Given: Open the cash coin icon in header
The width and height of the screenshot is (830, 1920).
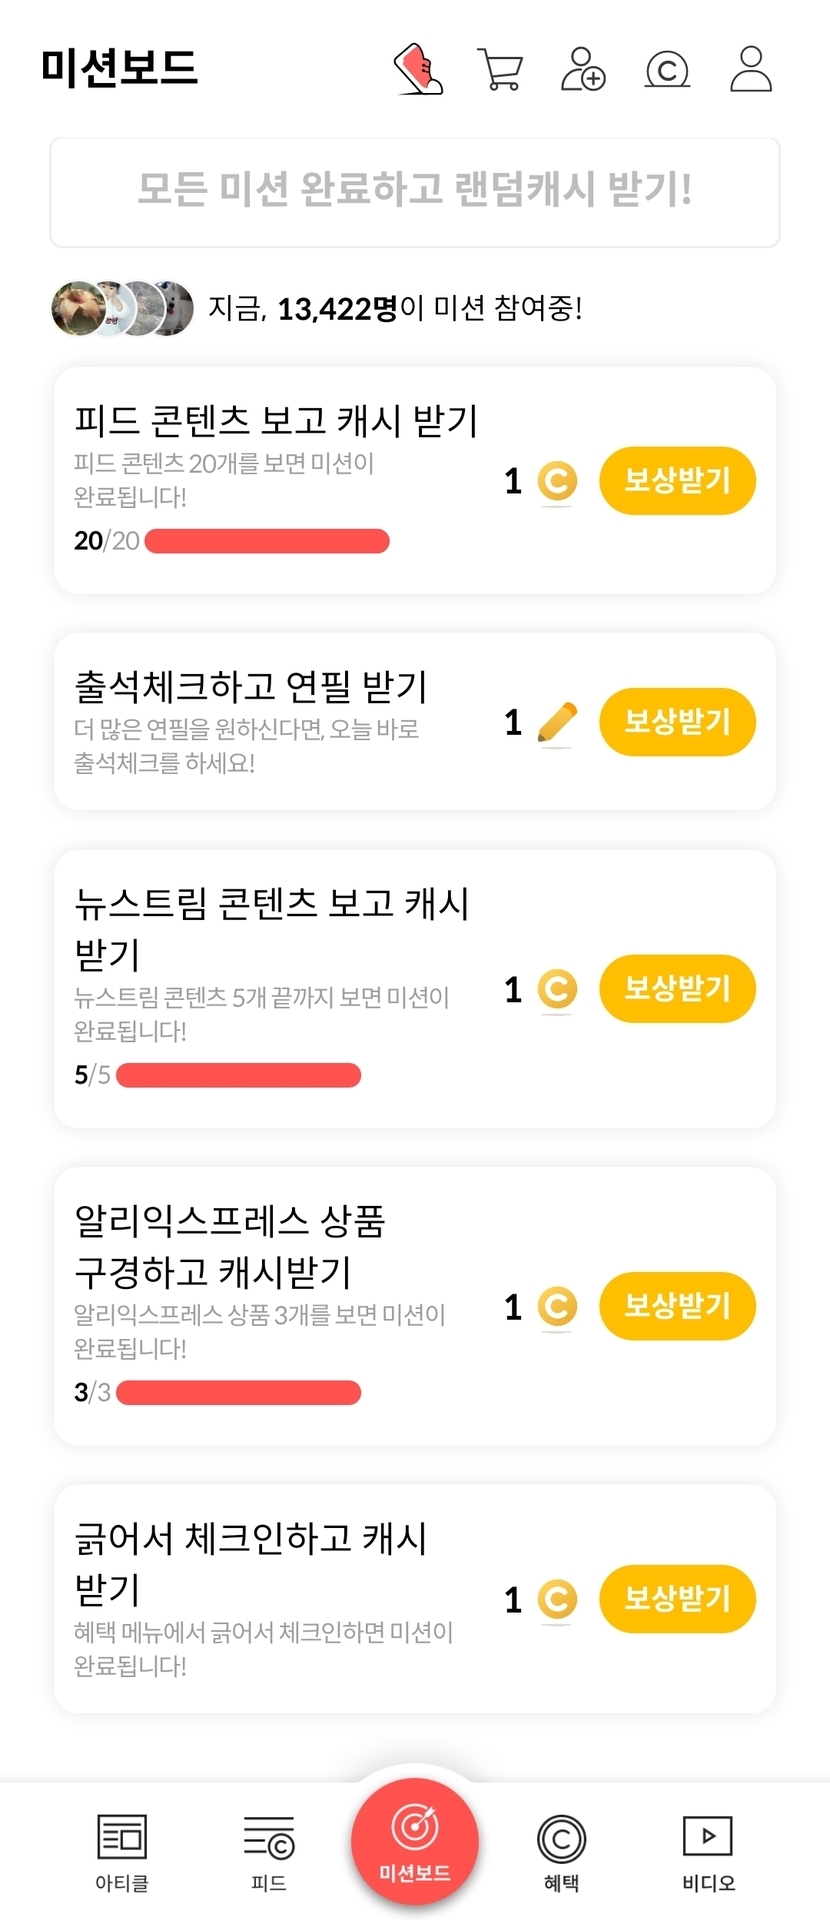Looking at the screenshot, I should pyautogui.click(x=667, y=70).
